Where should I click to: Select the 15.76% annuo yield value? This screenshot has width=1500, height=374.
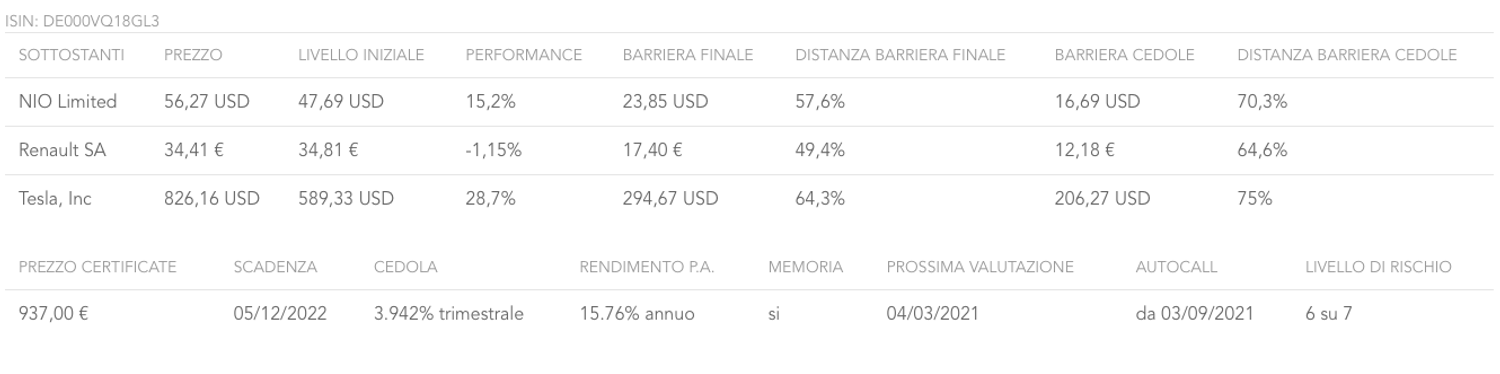click(x=637, y=314)
